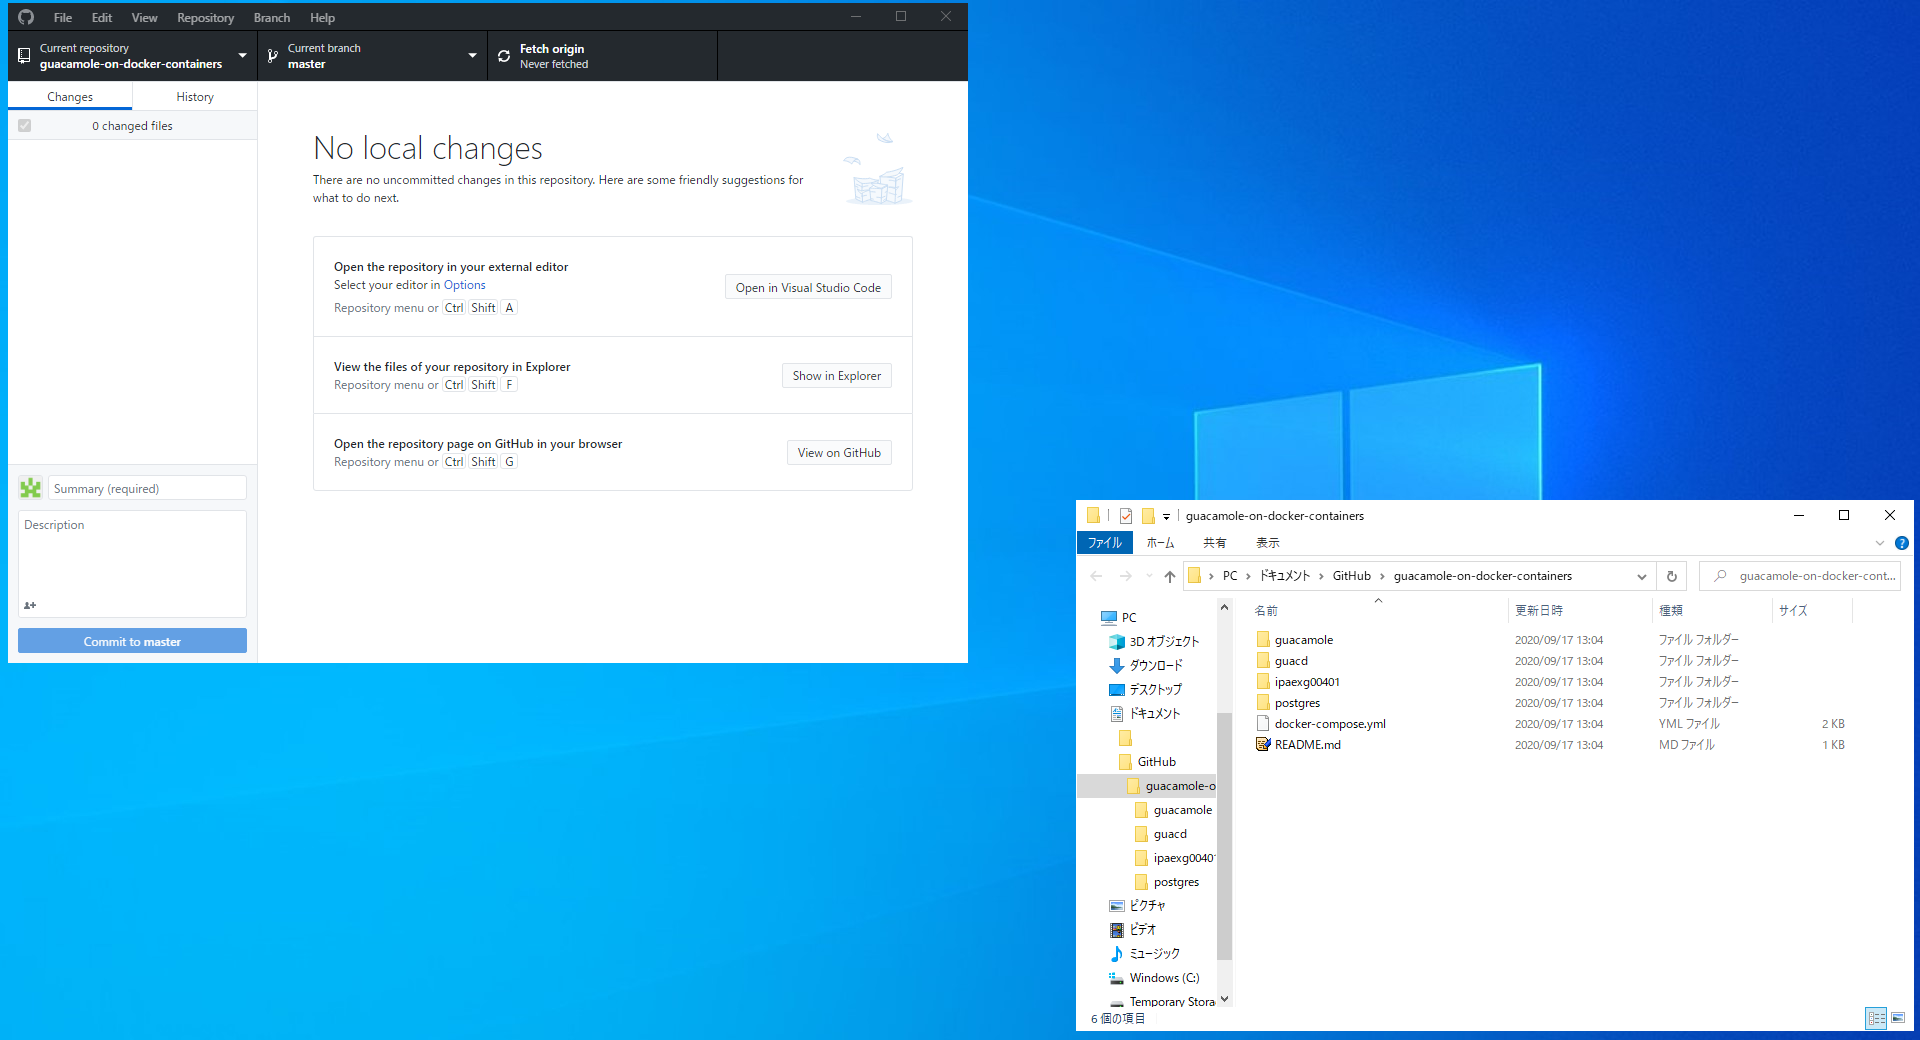The image size is (1920, 1040).
Task: Open the Edit menu in GitHub Desktop
Action: tap(102, 17)
